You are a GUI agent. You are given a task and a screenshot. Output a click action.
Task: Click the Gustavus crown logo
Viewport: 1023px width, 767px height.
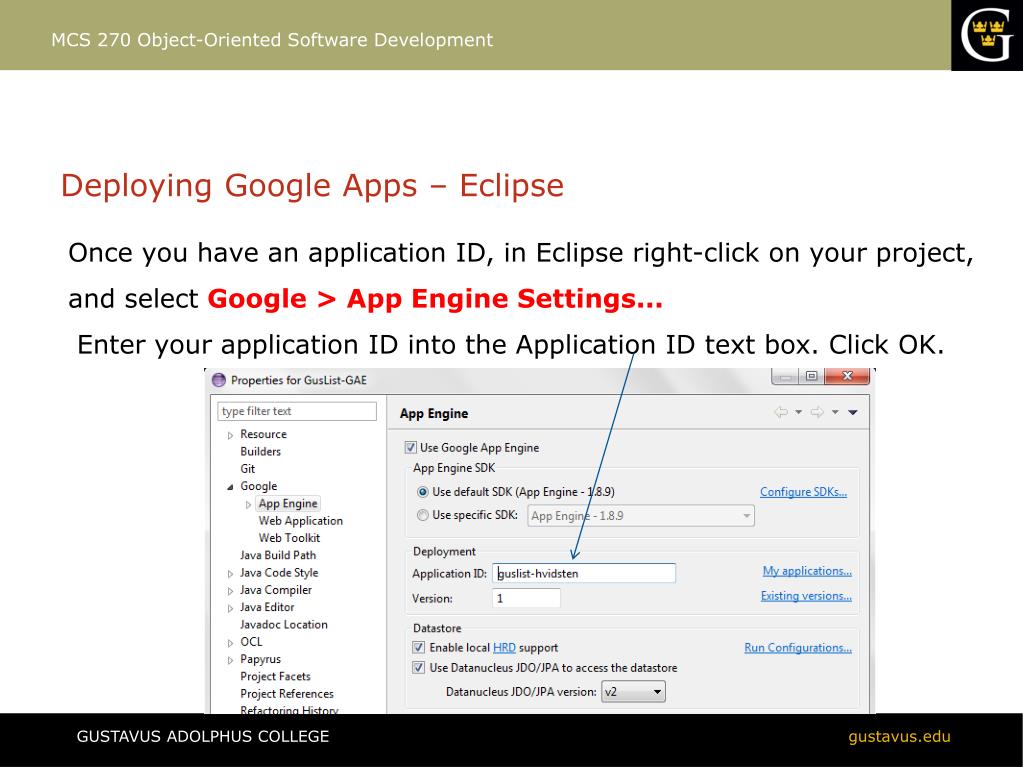986,35
